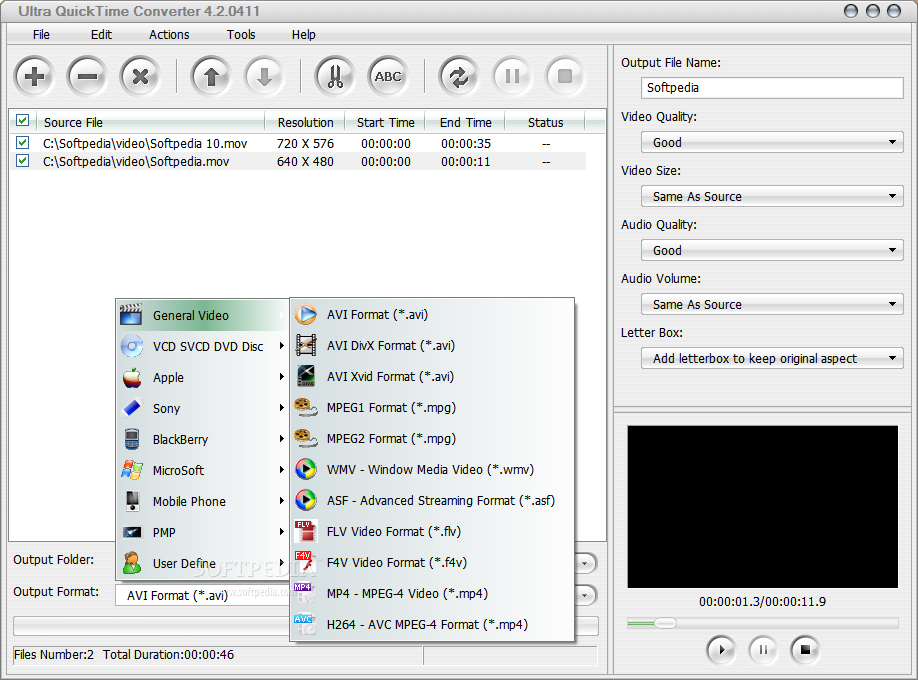Viewport: 918px width, 680px height.
Task: Expand the PMP submenu
Action: pyautogui.click(x=203, y=533)
